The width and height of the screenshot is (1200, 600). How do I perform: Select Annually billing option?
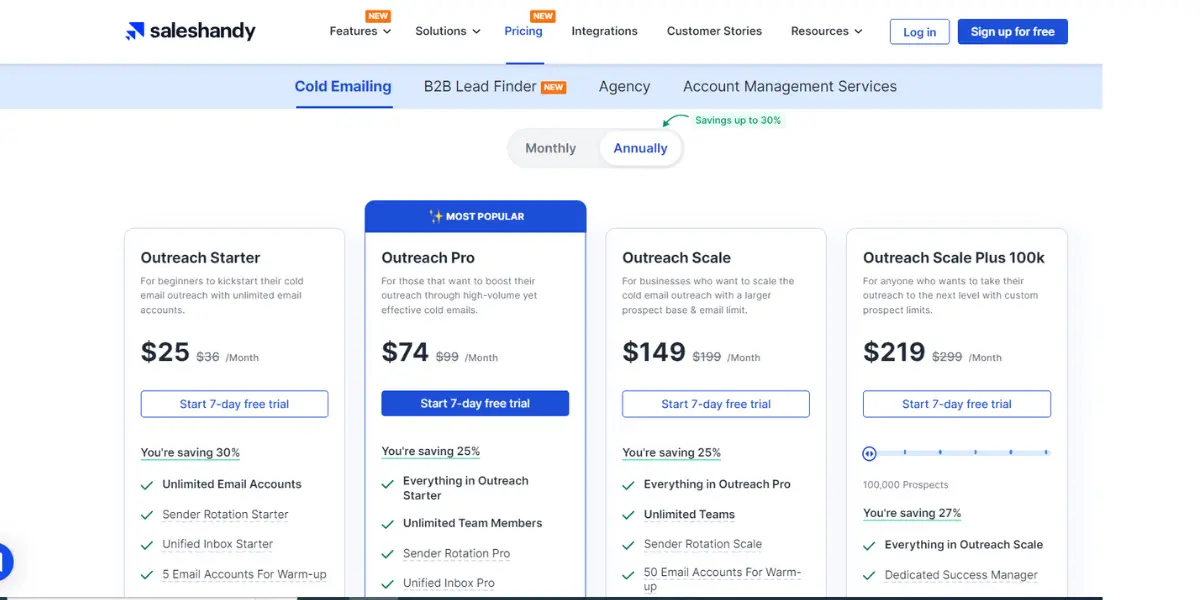[640, 148]
